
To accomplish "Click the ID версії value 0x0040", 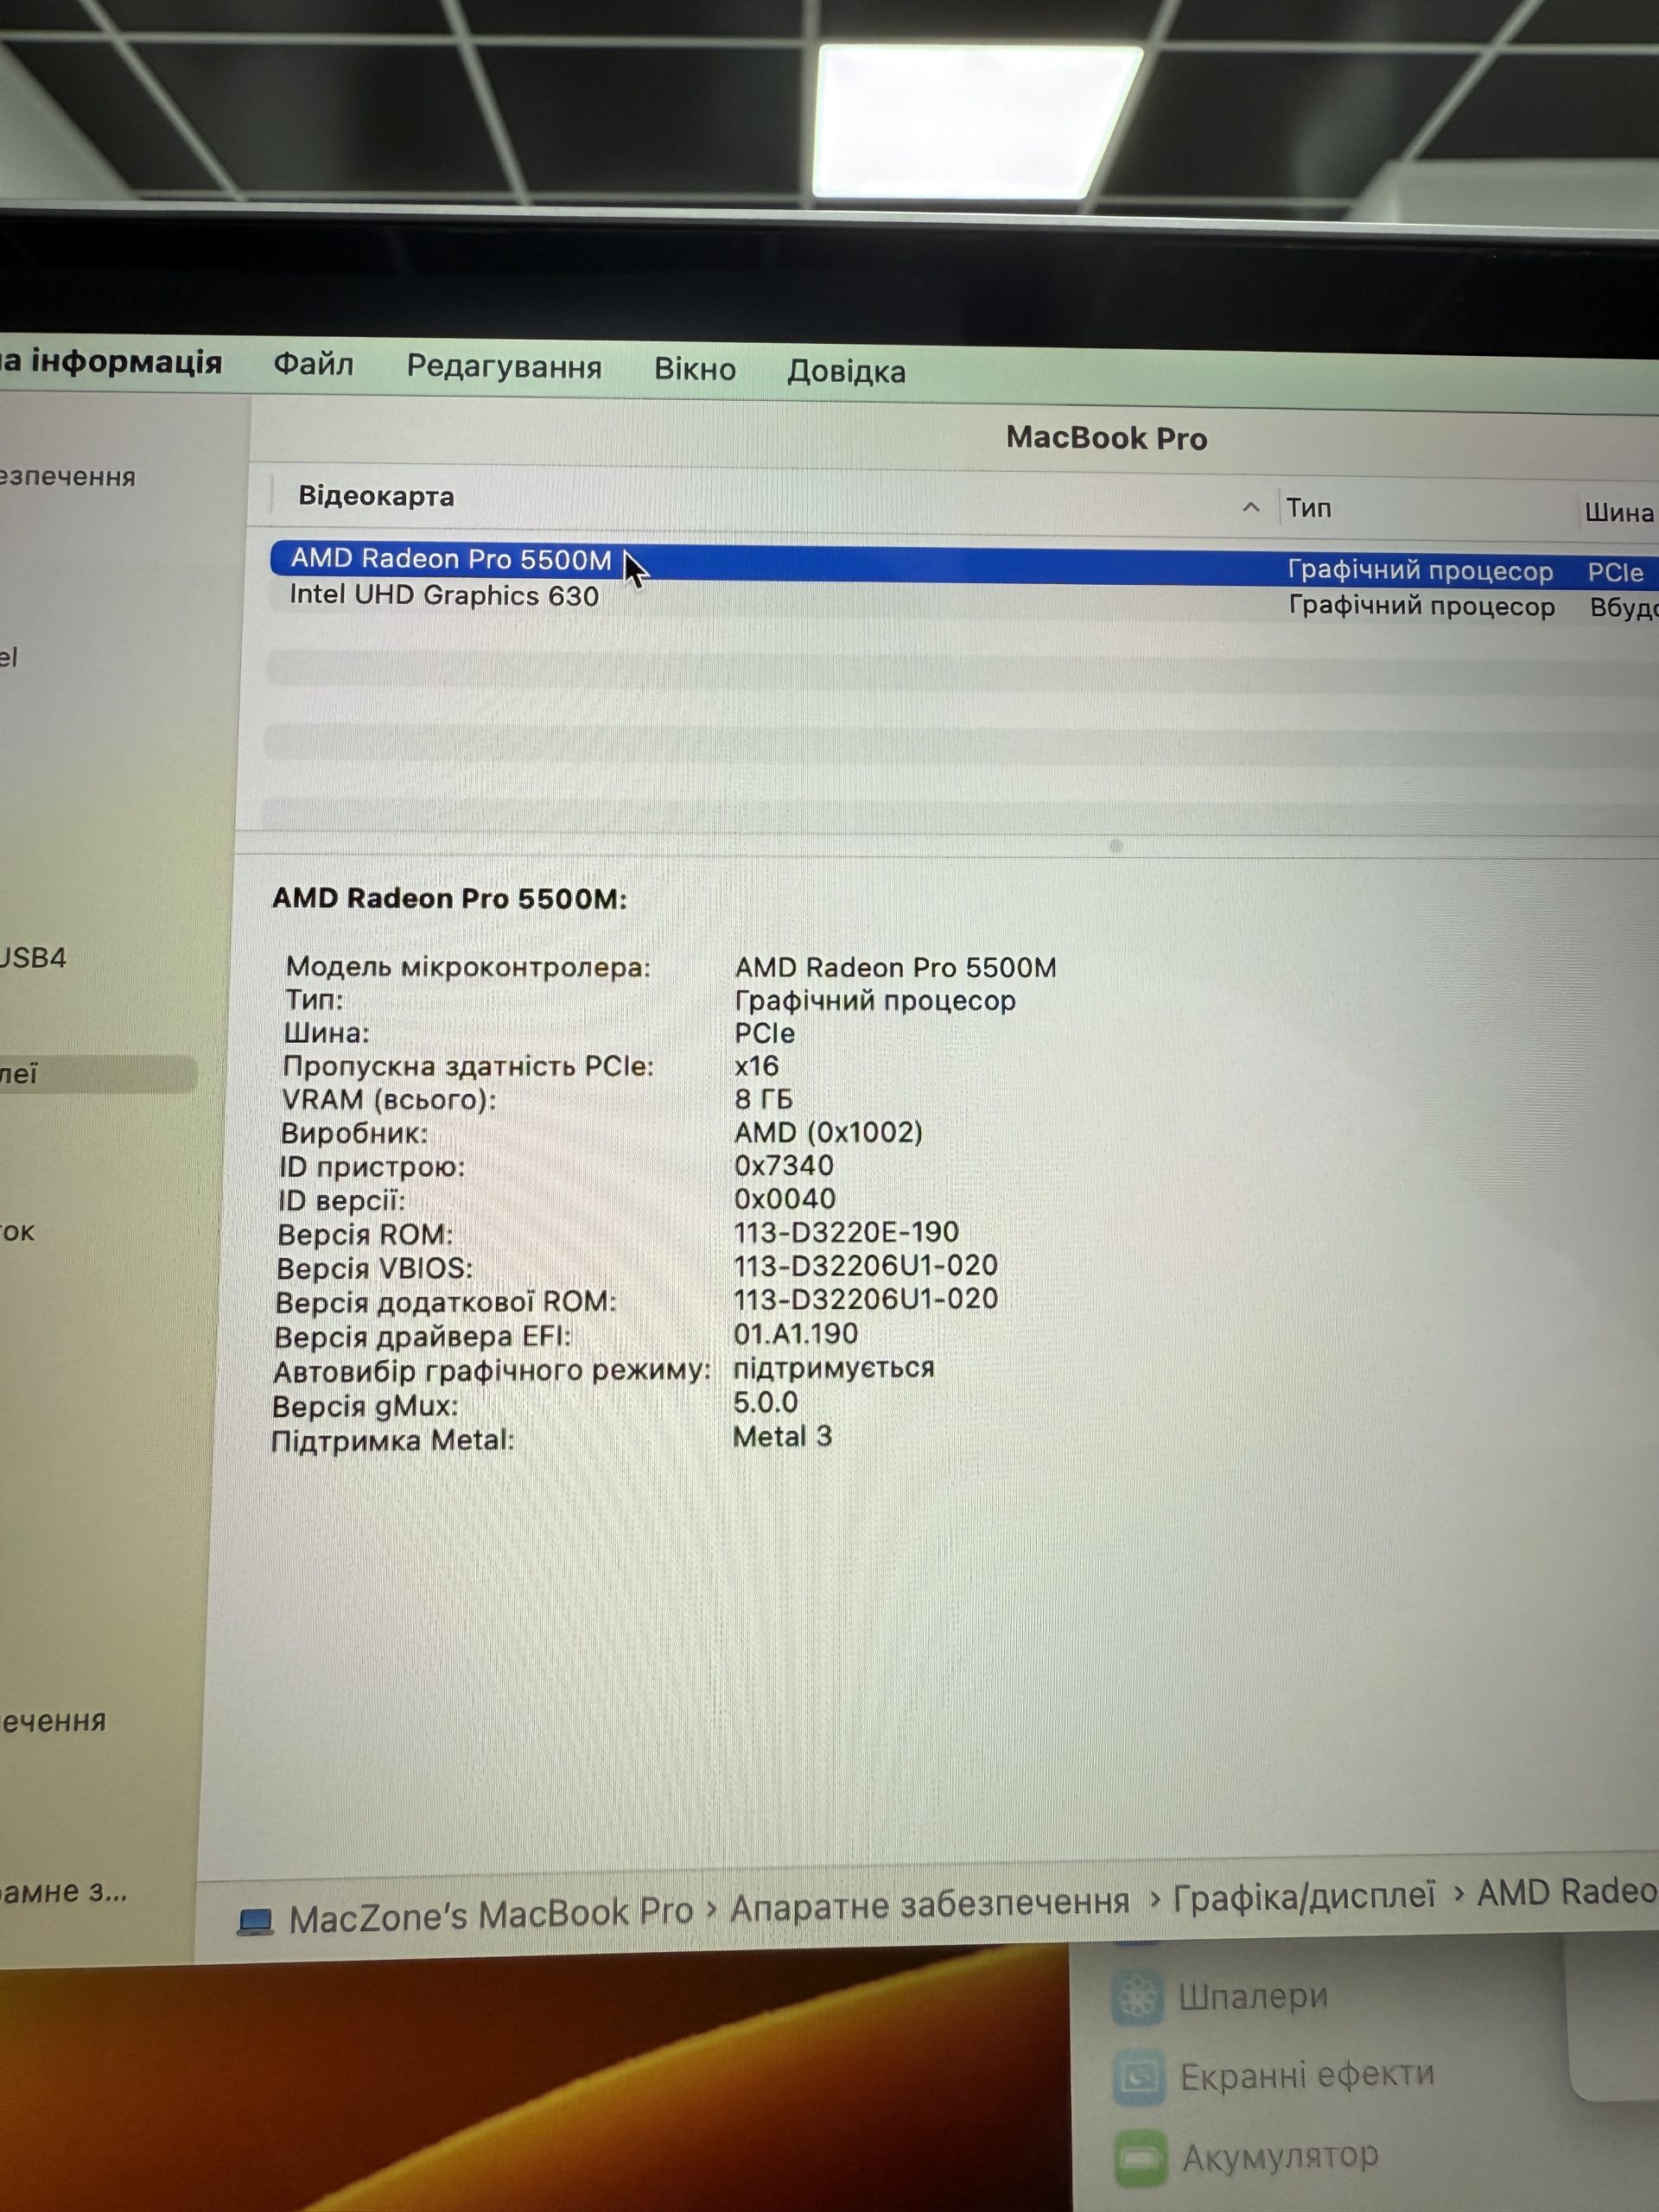I will tap(785, 1198).
